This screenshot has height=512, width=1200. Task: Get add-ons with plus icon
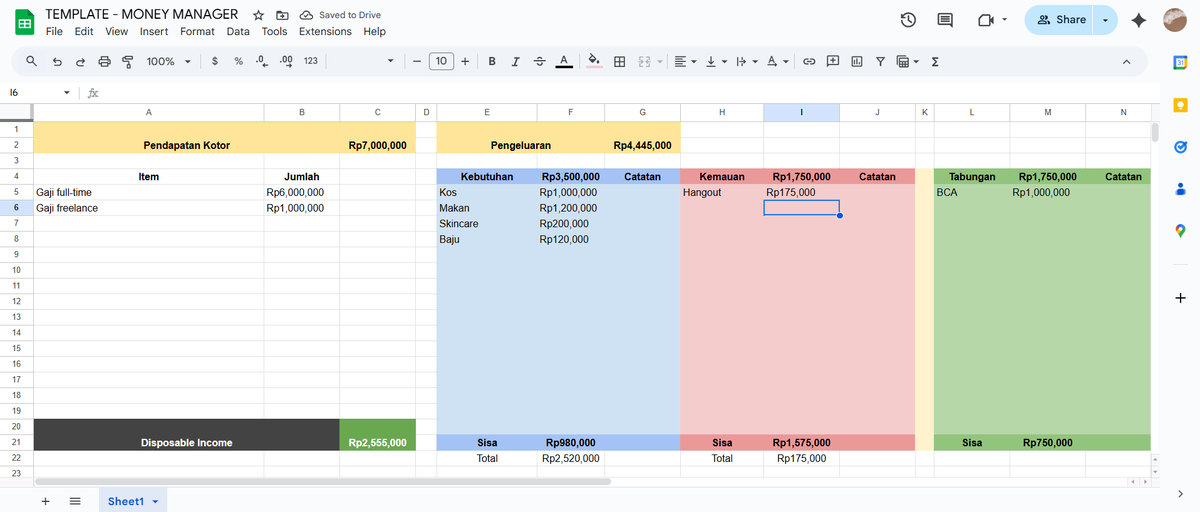click(1180, 298)
